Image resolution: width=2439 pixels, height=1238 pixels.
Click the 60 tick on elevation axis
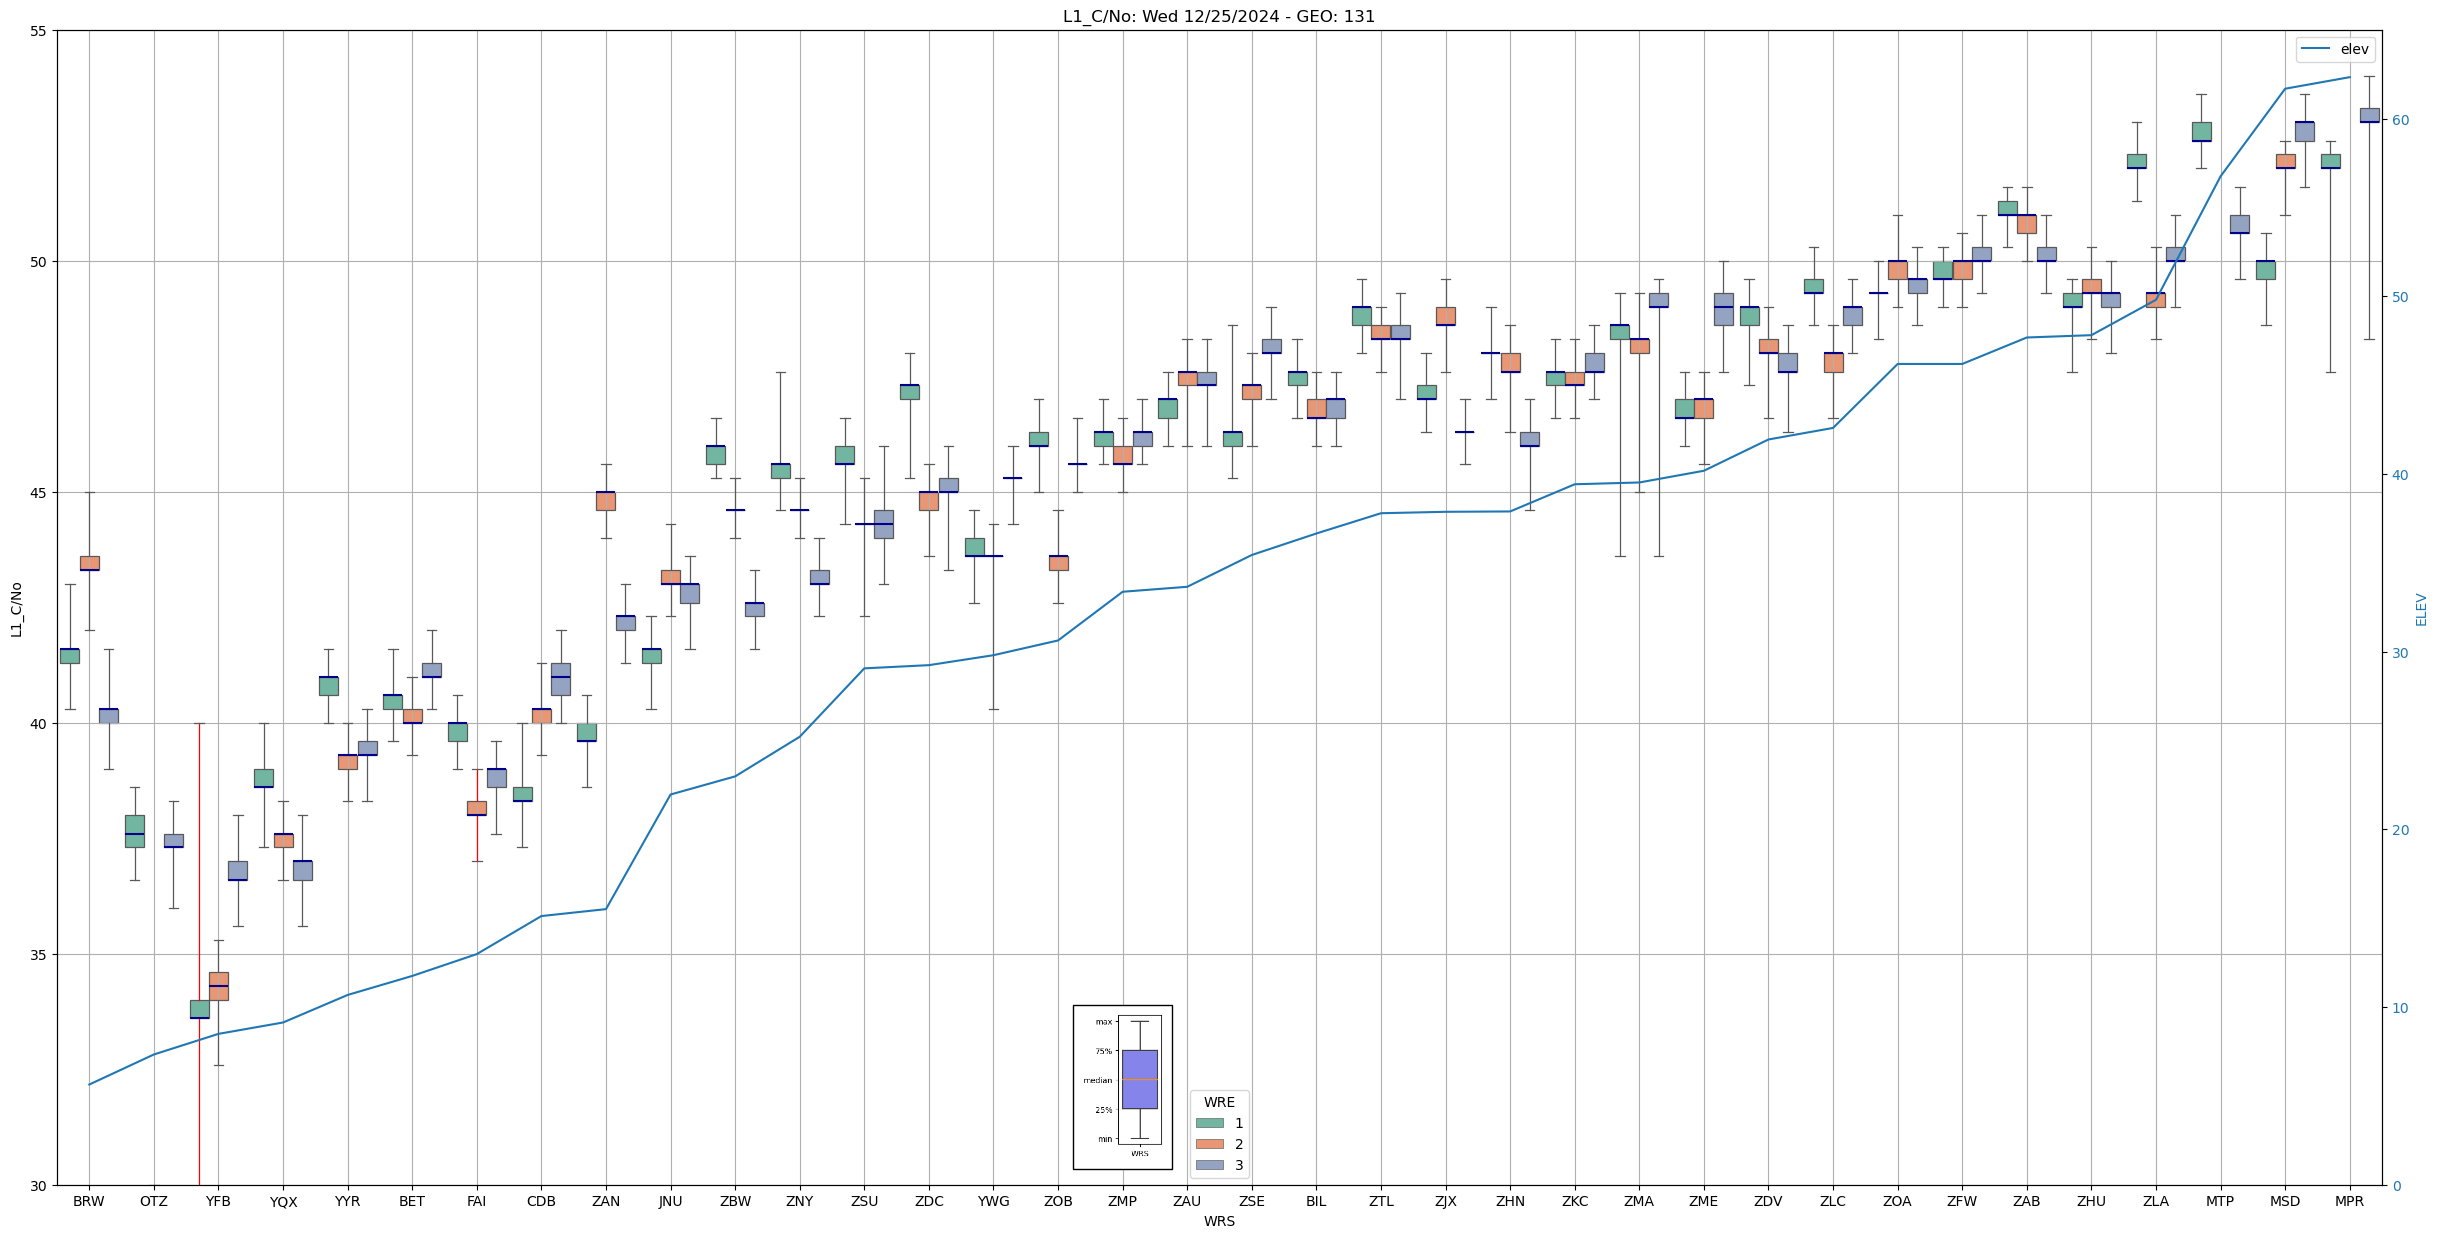pos(2399,120)
